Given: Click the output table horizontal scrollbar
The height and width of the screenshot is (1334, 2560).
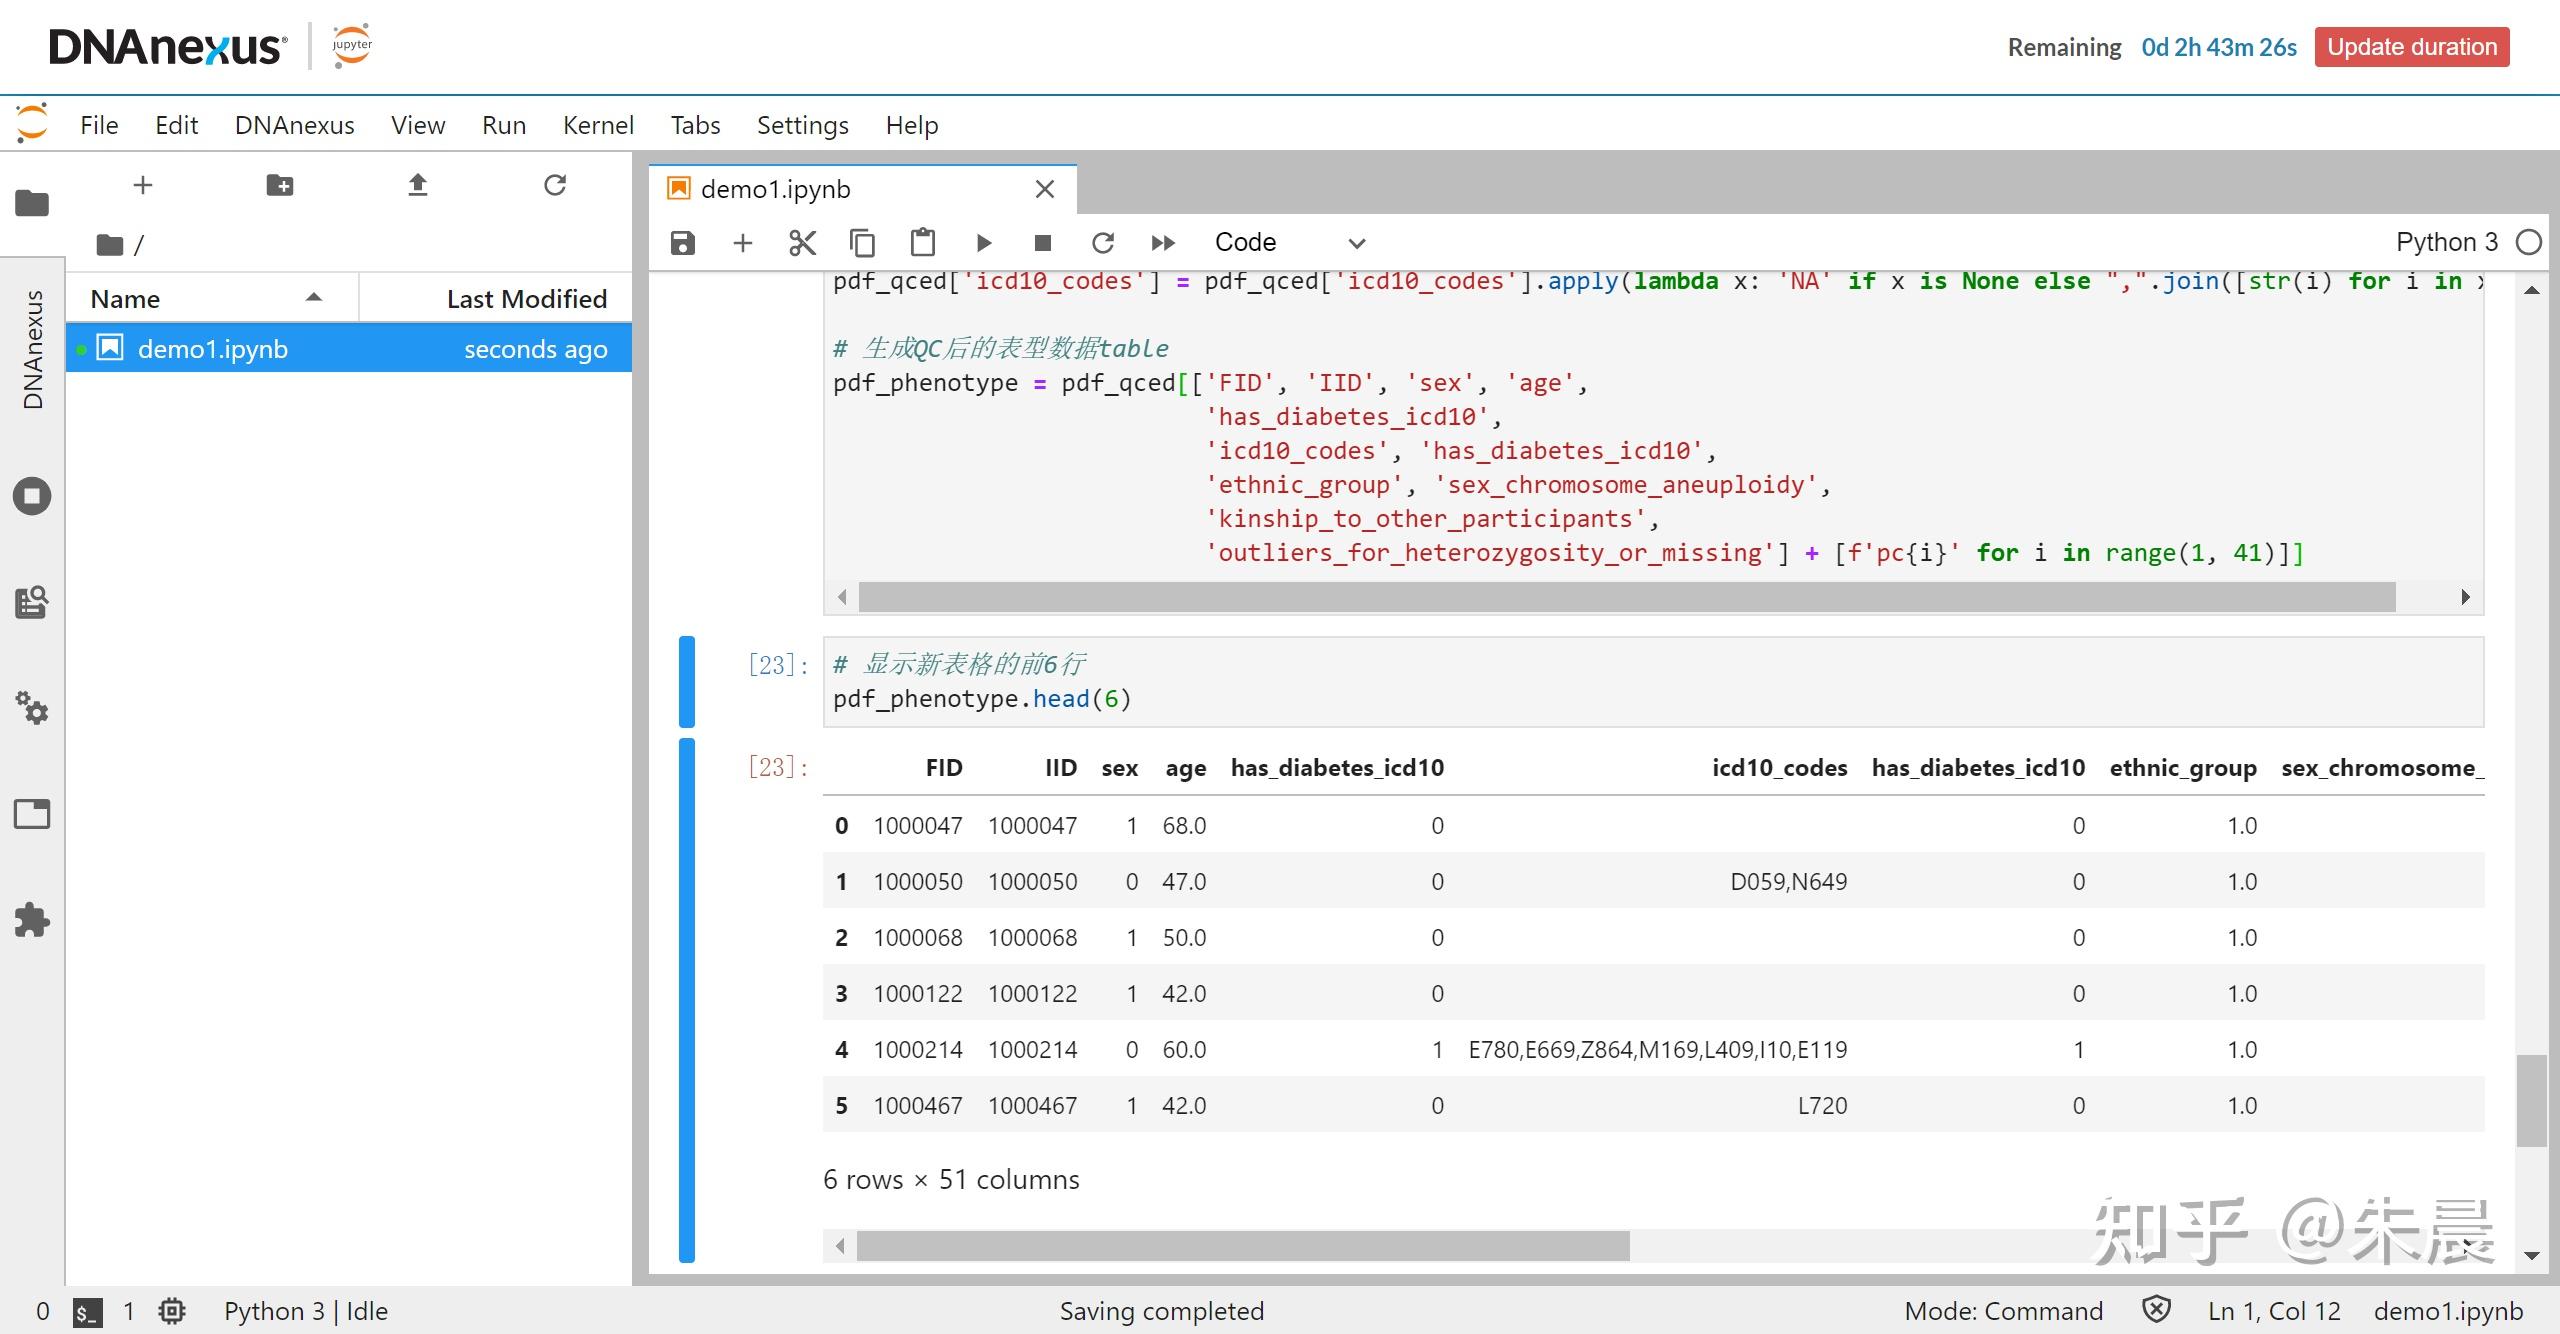Looking at the screenshot, I should pyautogui.click(x=1242, y=1246).
